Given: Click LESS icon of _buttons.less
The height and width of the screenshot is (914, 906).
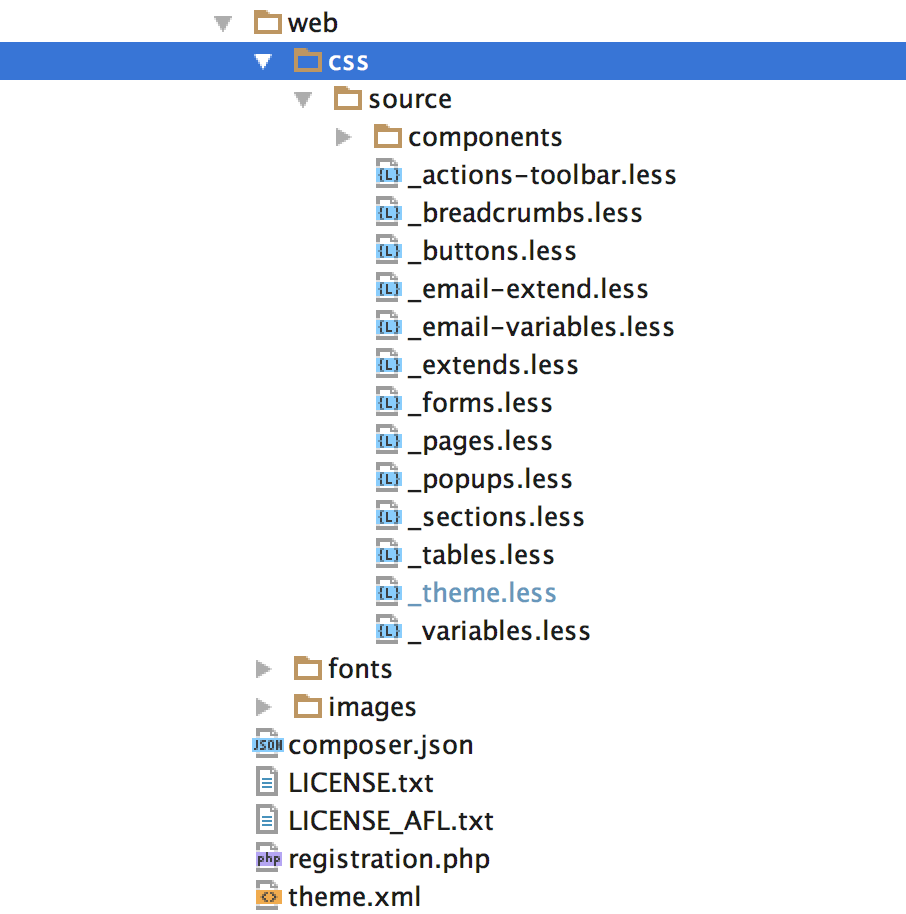Looking at the screenshot, I should [388, 250].
